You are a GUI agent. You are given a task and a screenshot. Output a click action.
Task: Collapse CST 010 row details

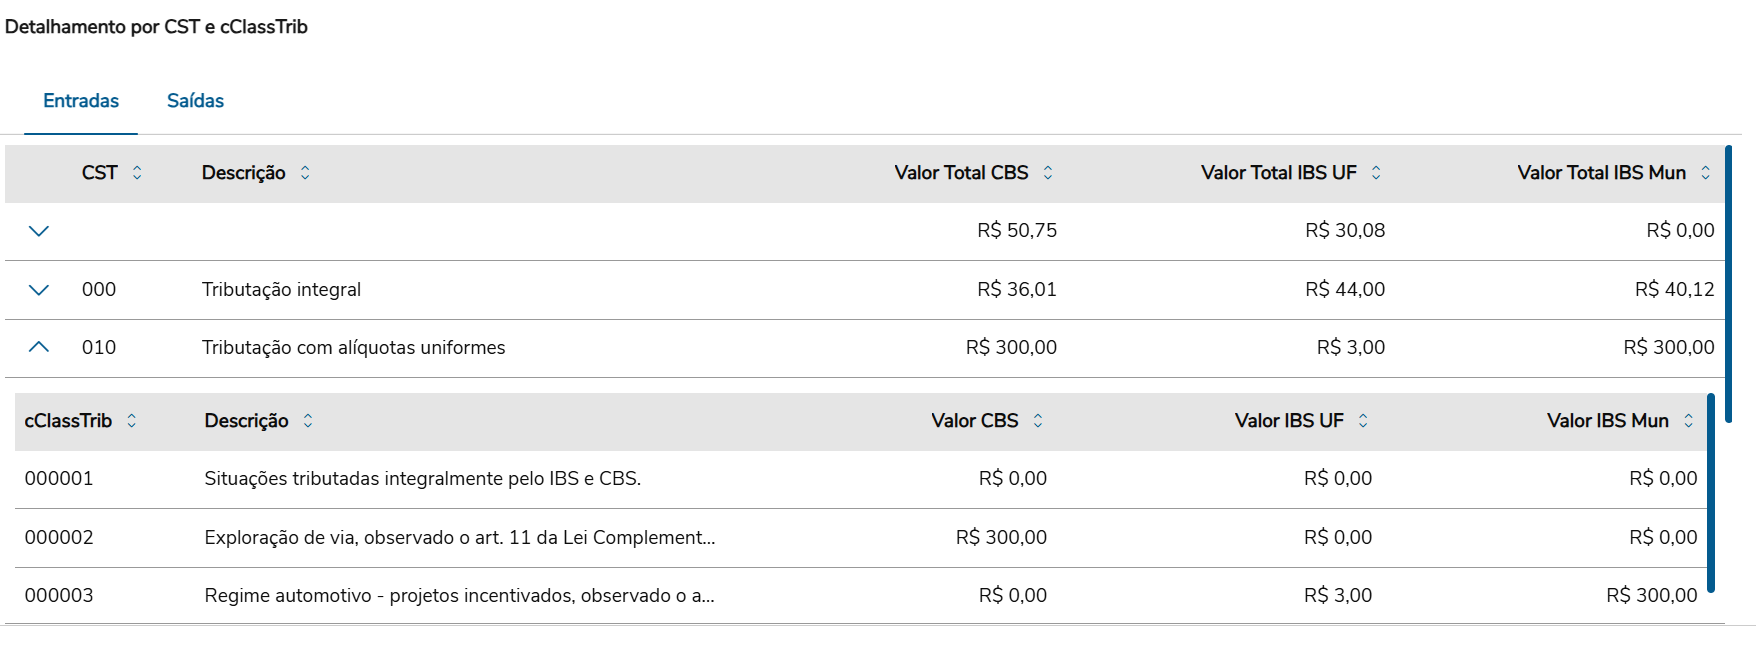[x=39, y=347]
